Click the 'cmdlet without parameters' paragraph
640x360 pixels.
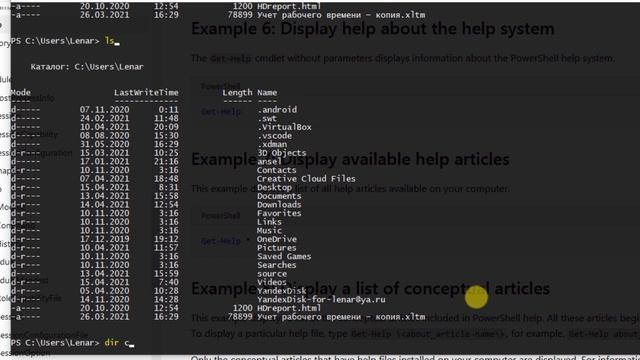403,58
